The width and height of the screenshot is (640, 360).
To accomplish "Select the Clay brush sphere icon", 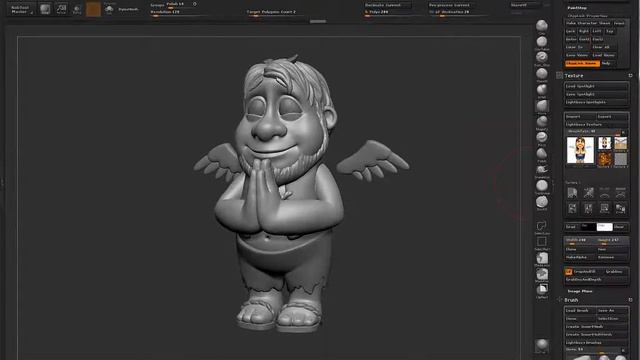I will click(542, 25).
